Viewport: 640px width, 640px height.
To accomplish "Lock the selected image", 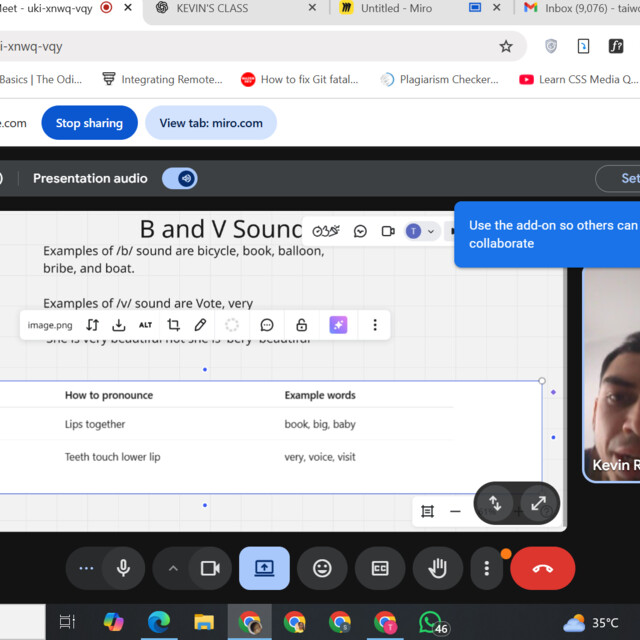I will 301,325.
